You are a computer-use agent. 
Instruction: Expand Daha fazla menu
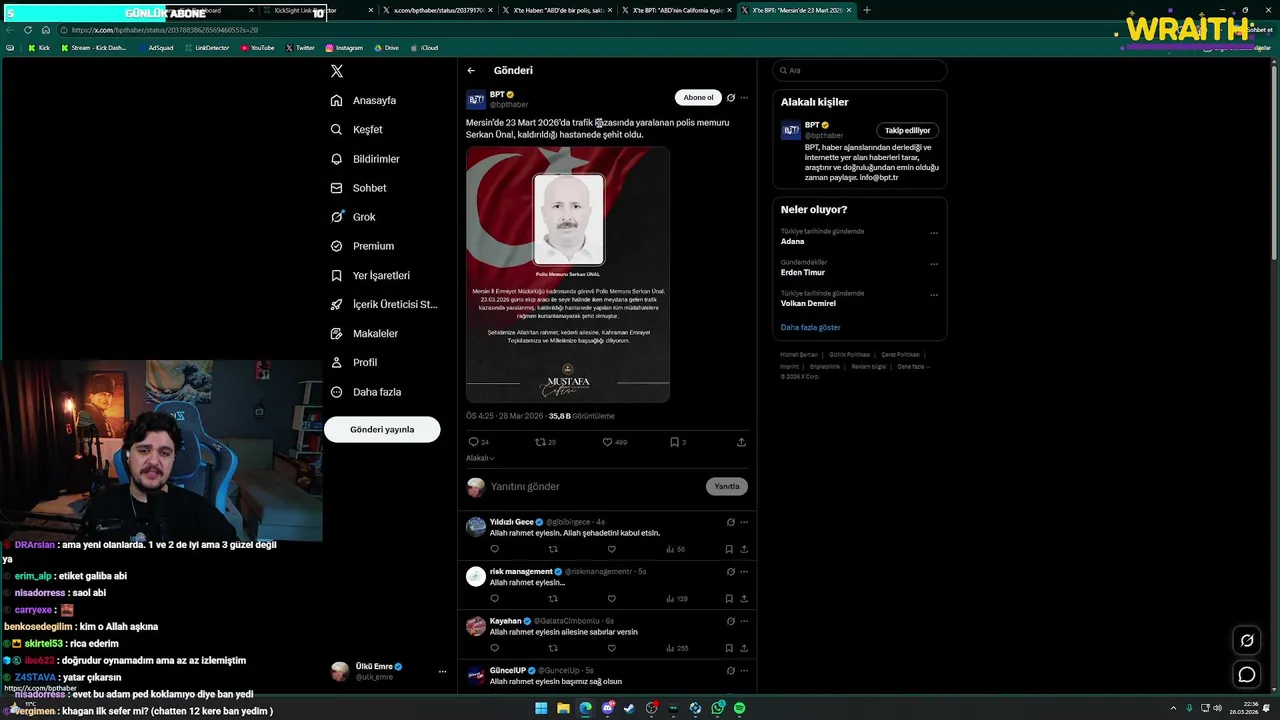[x=366, y=392]
